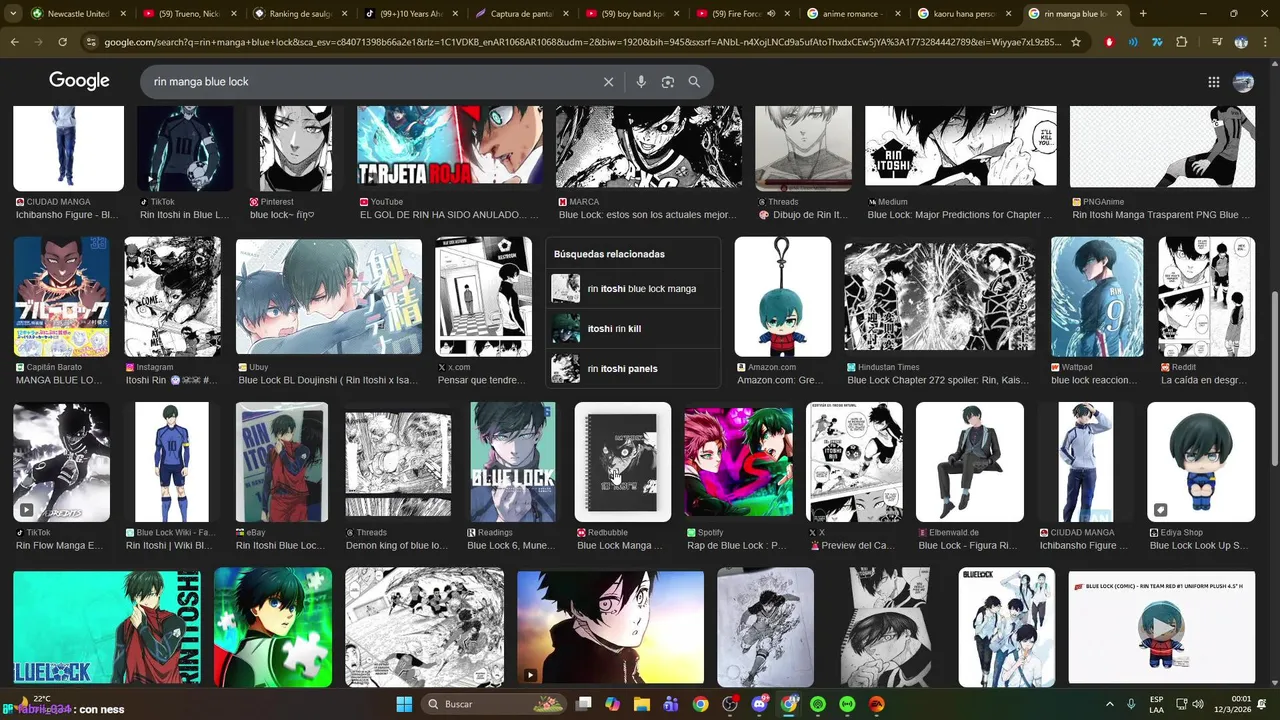
Task: Open the Spotify 'Rap de Blue Lock' image
Action: pos(739,462)
